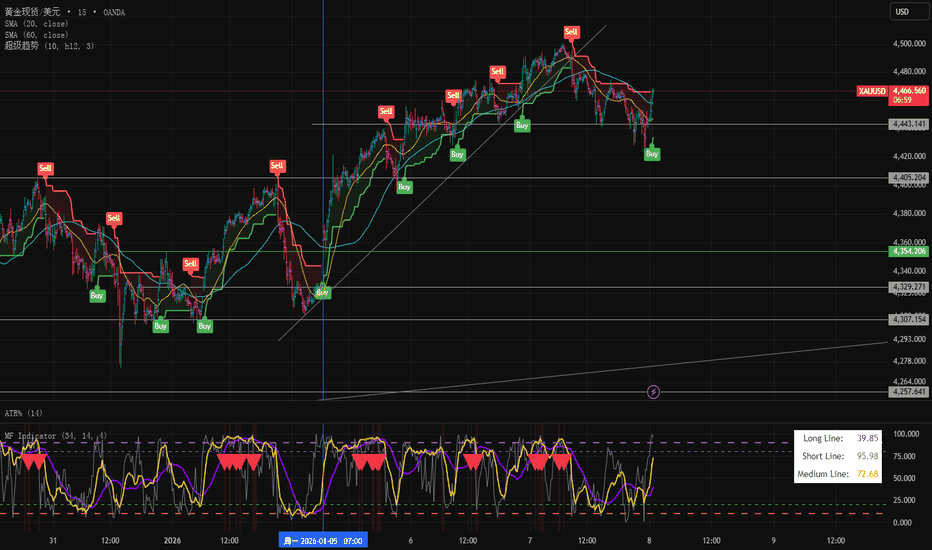Open the USD currency selector
This screenshot has width=932, height=550.
[x=902, y=12]
